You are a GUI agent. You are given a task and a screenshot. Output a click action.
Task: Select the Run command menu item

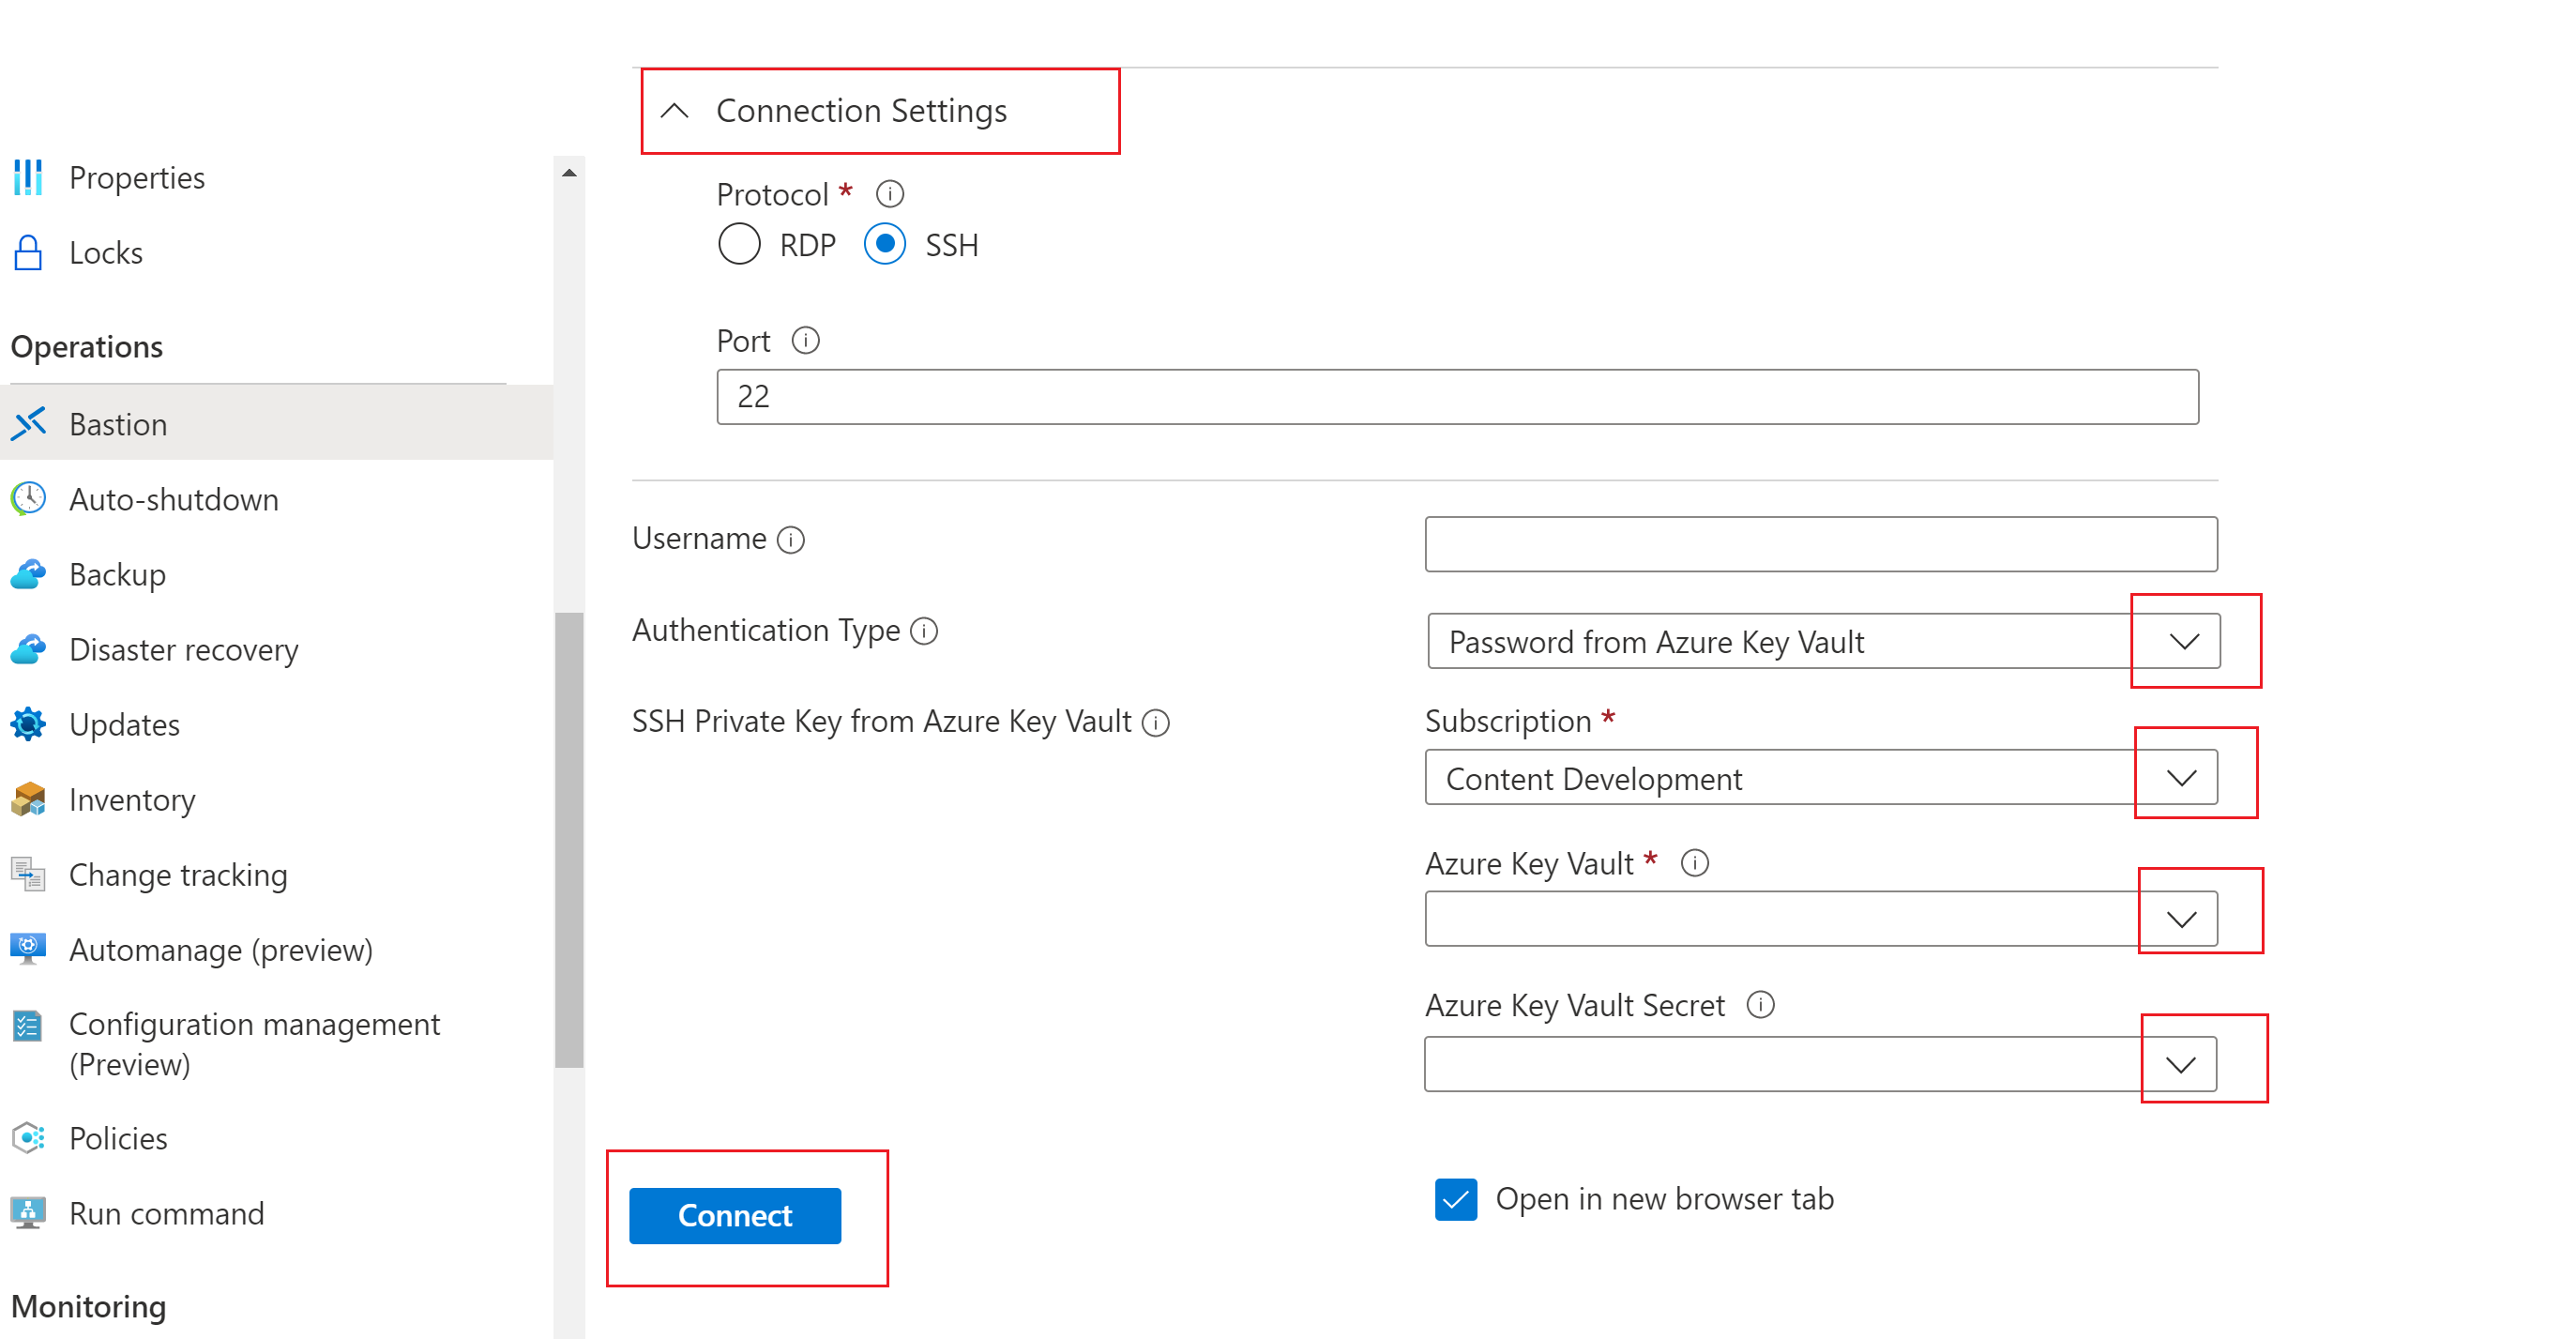[167, 1213]
